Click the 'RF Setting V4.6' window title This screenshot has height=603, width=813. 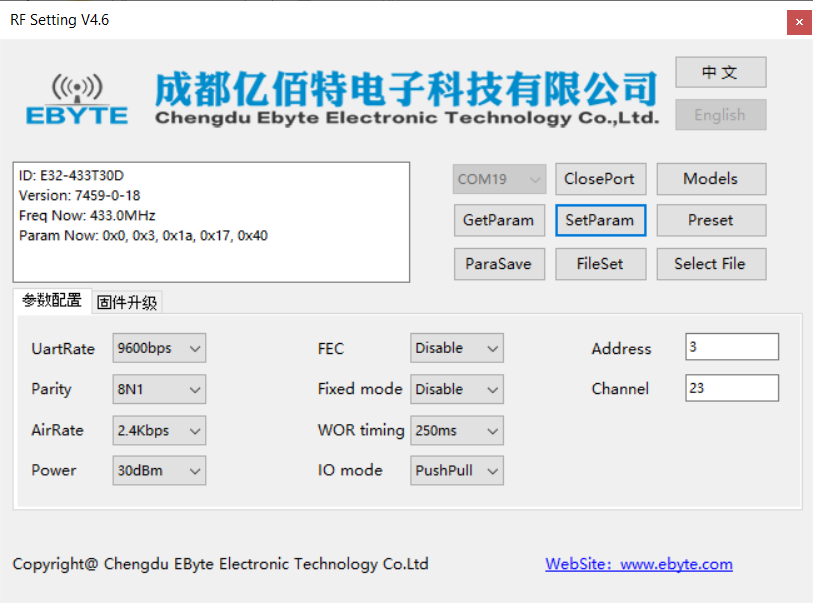60,20
